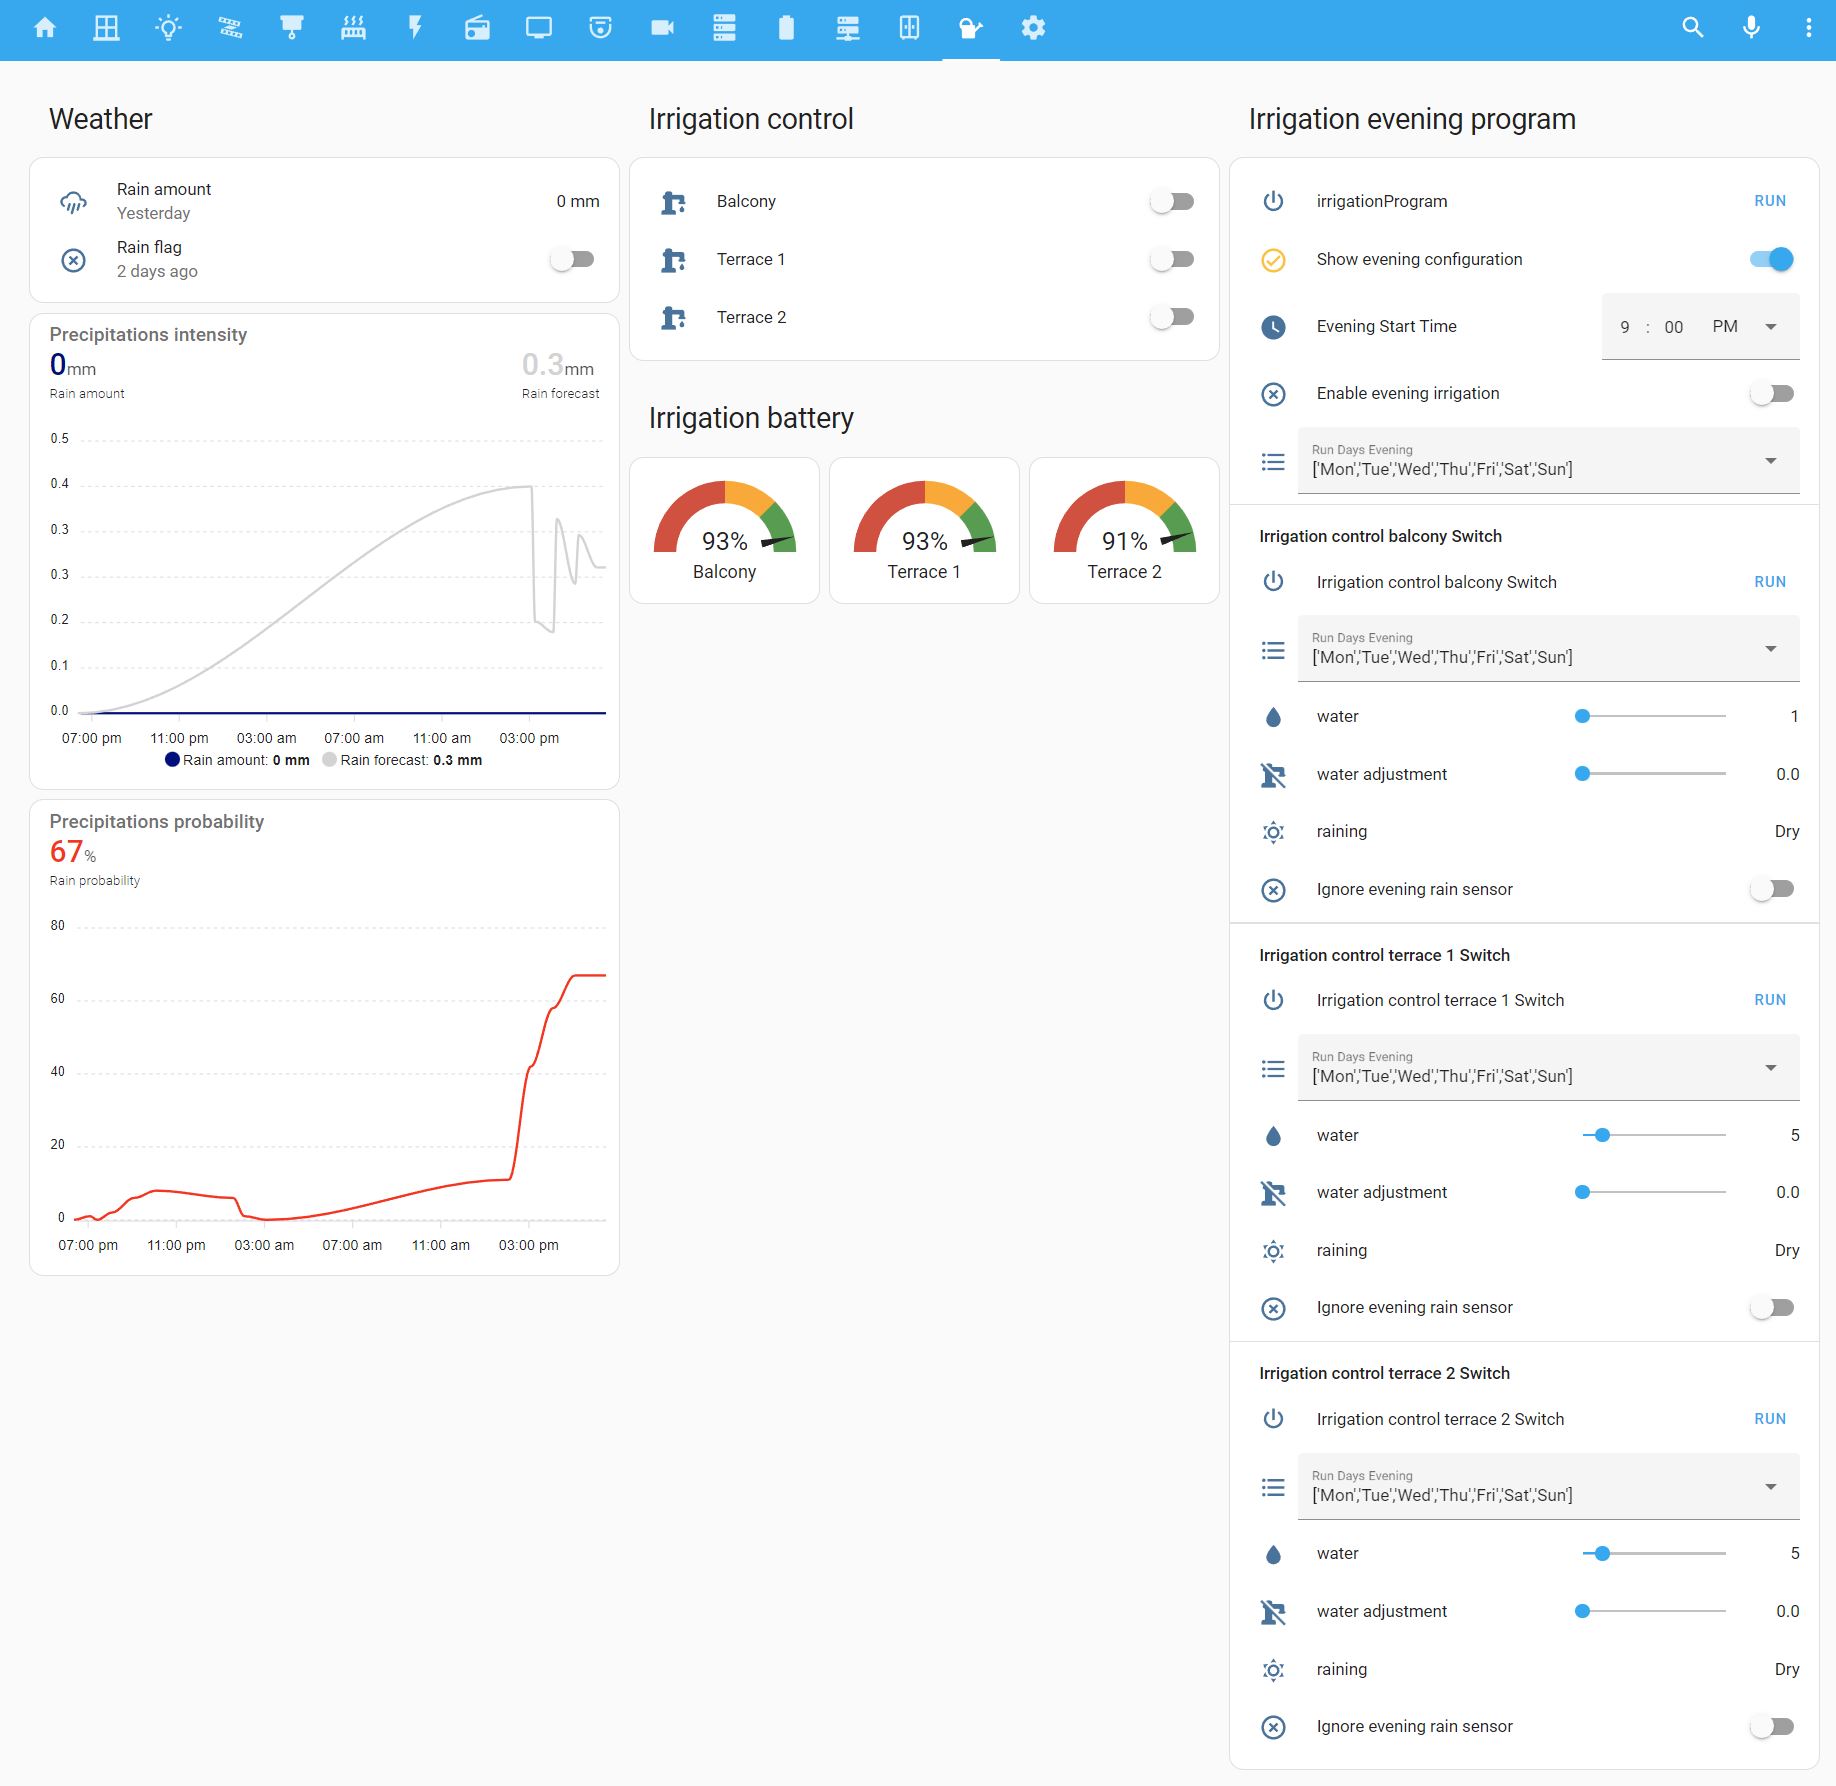This screenshot has width=1836, height=1786.
Task: Click the Terrace 1 battery gauge
Action: click(x=923, y=530)
